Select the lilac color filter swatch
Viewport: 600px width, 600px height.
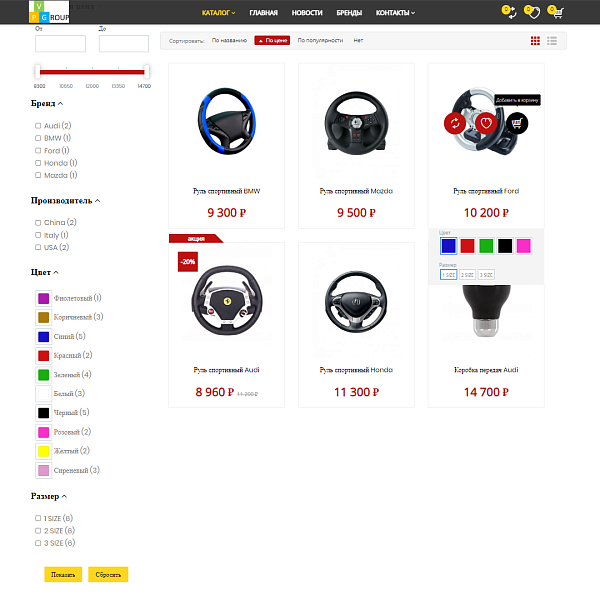coord(44,470)
